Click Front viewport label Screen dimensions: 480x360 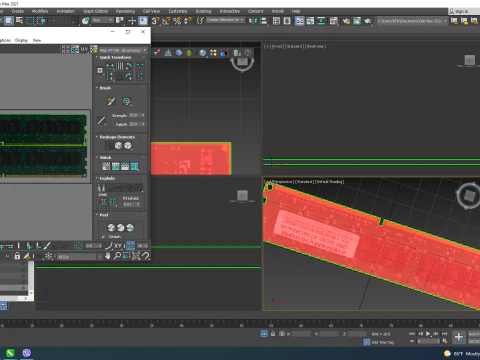[x=277, y=46]
